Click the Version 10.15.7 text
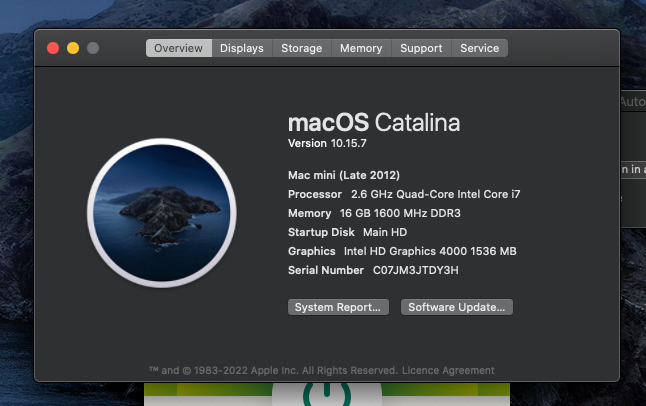The height and width of the screenshot is (406, 646). click(x=327, y=143)
